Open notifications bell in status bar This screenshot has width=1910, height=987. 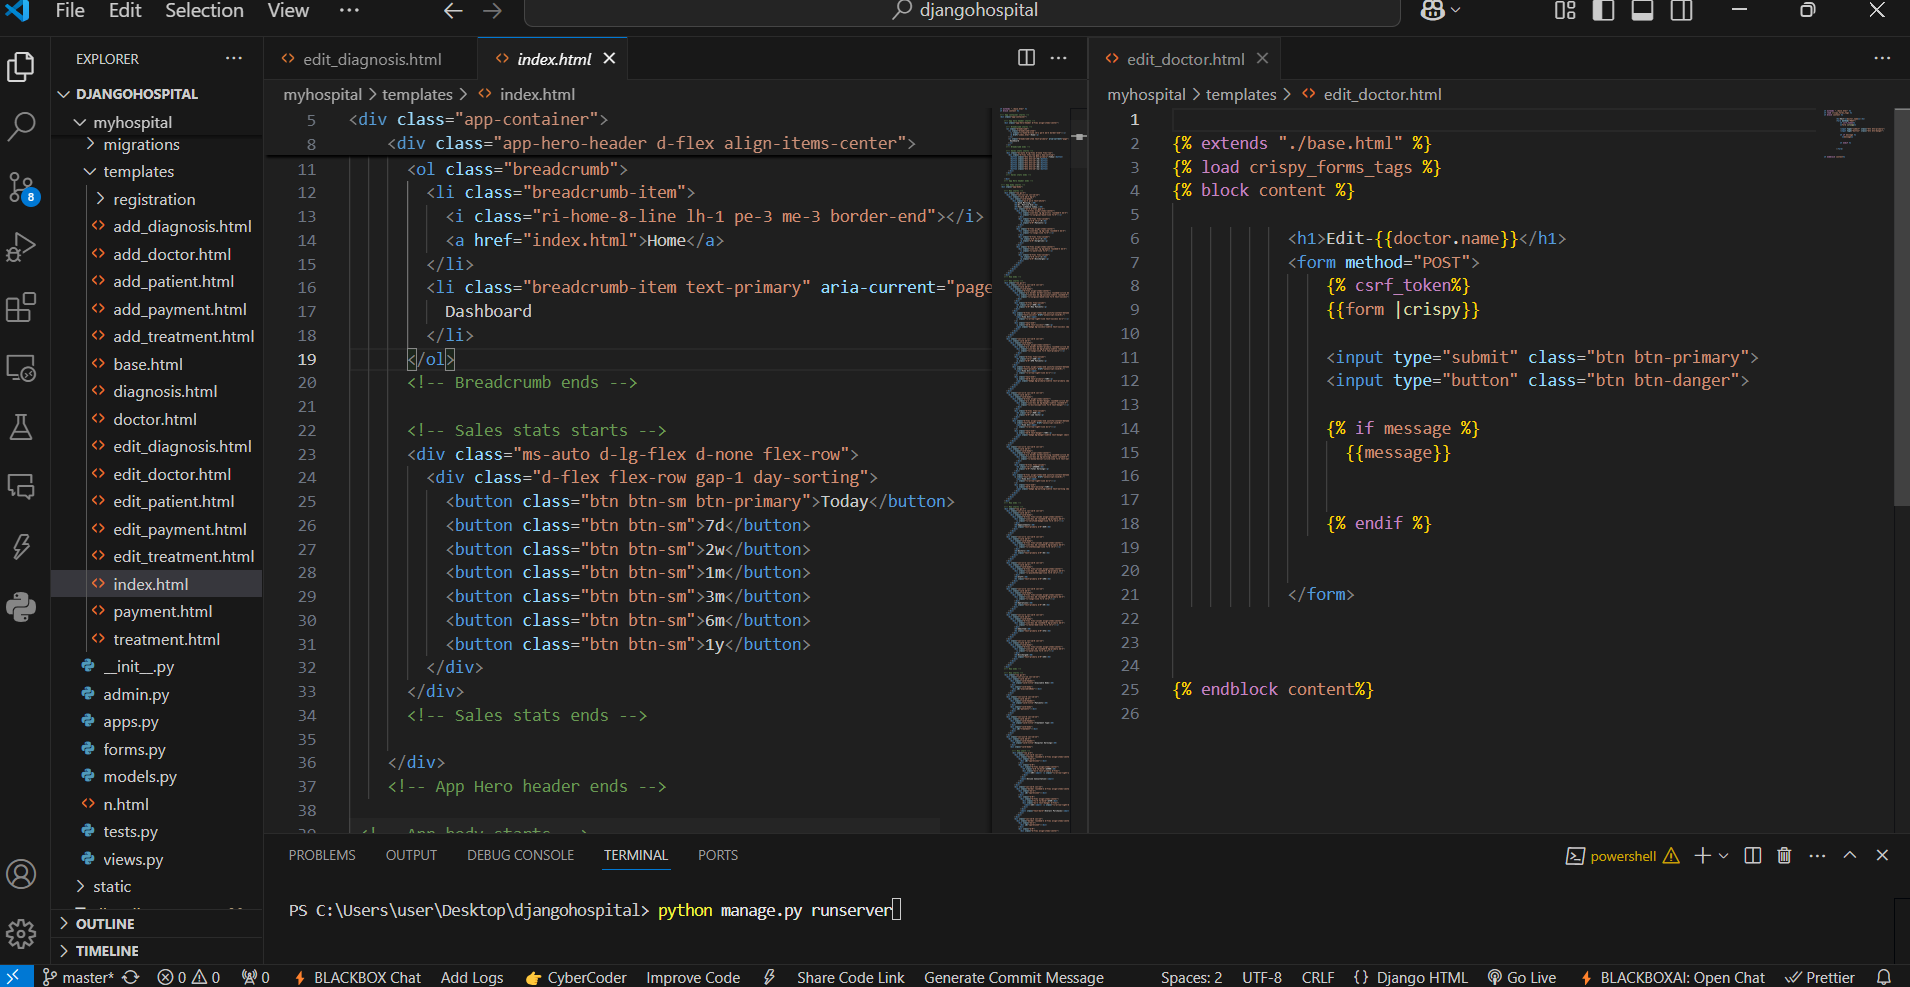(x=1884, y=977)
